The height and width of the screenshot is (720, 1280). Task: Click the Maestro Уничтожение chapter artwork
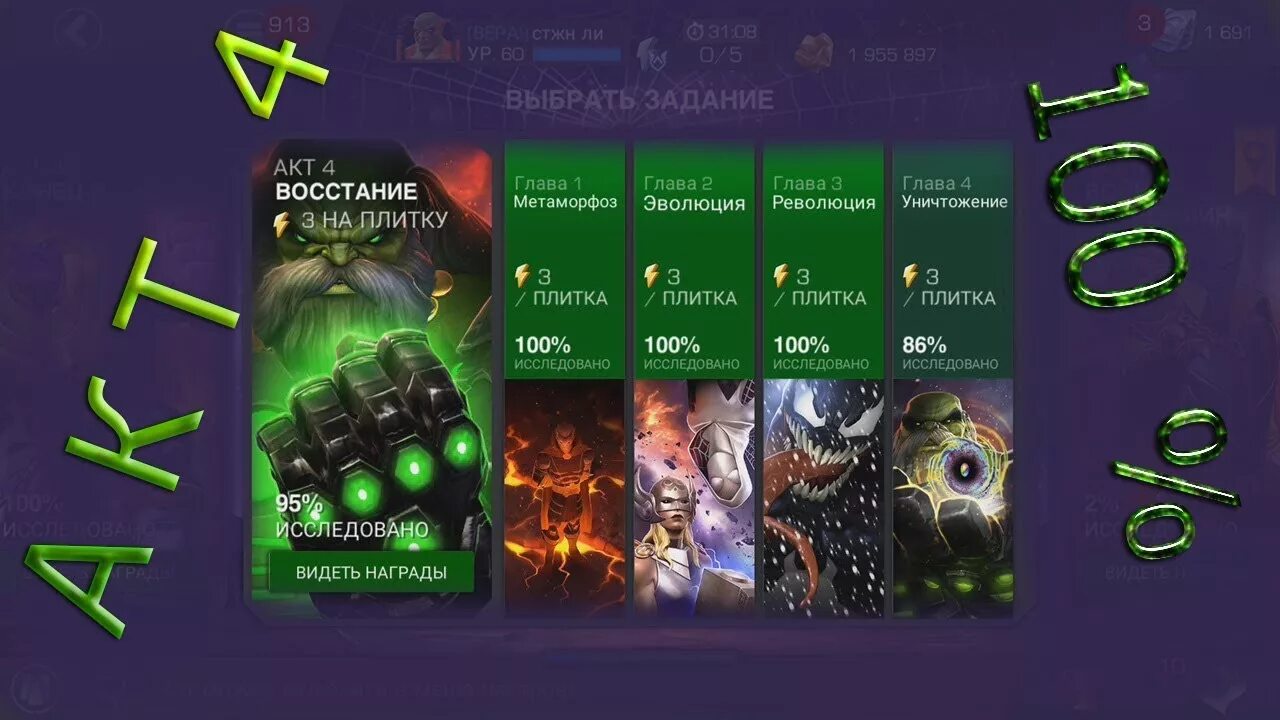(952, 497)
